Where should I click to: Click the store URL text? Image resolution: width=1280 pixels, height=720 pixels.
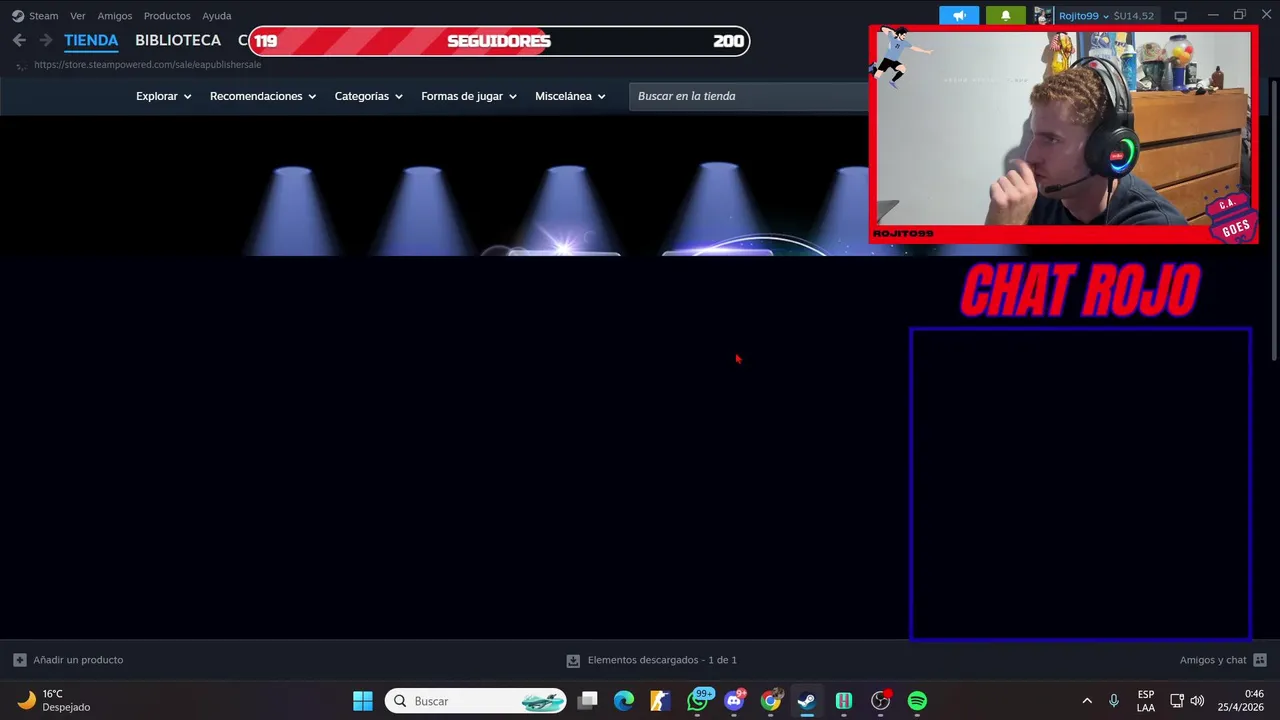point(147,65)
